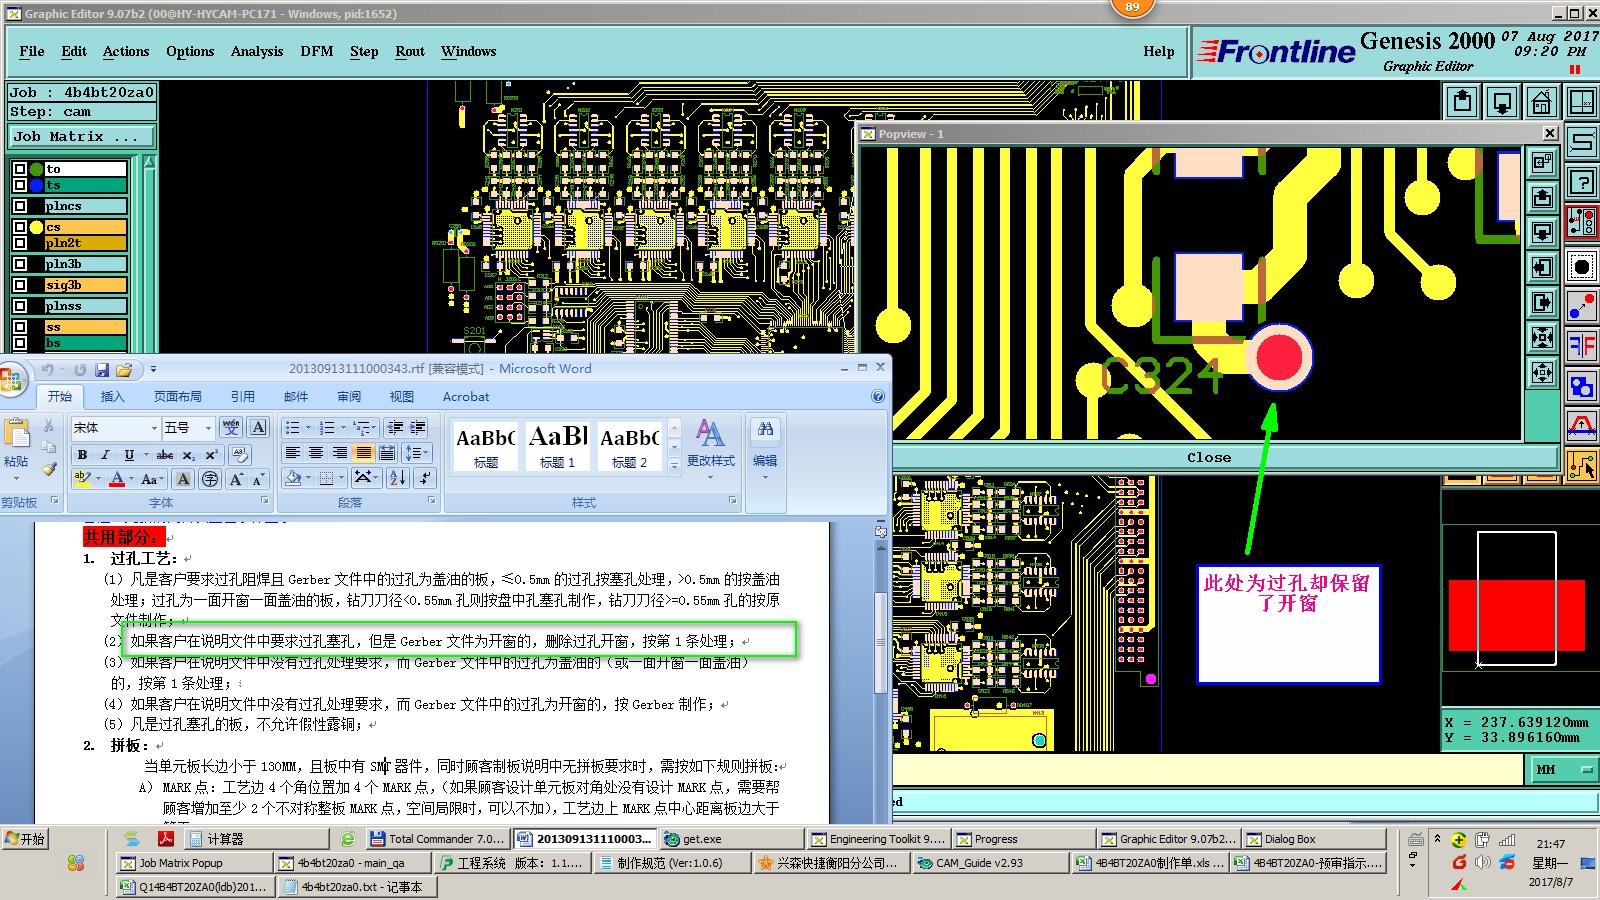Open the bullets list dropdown arrow
Image resolution: width=1600 pixels, height=900 pixels.
308,428
